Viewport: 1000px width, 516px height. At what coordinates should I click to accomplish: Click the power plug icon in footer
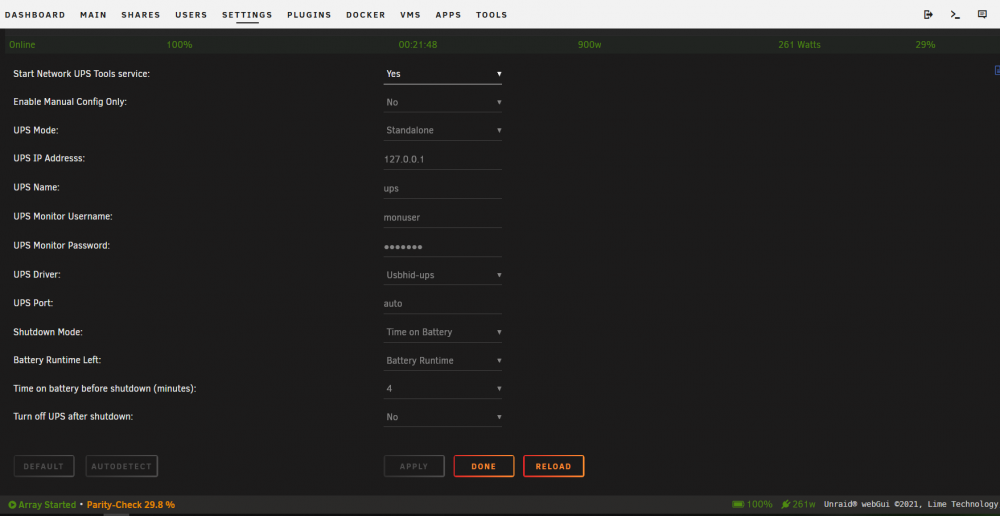pyautogui.click(x=785, y=505)
